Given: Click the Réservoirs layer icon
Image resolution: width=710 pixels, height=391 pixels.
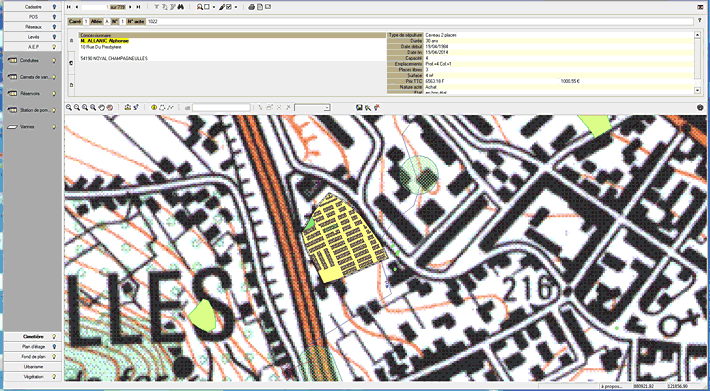Looking at the screenshot, I should [x=12, y=94].
